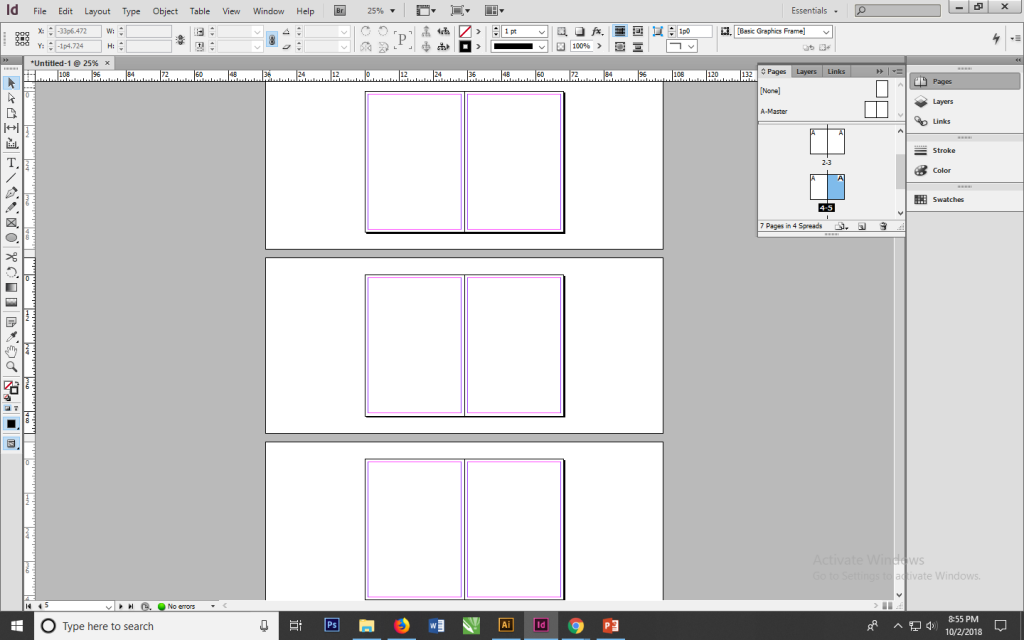The image size is (1024, 640).
Task: Open the Object menu
Action: 165,11
